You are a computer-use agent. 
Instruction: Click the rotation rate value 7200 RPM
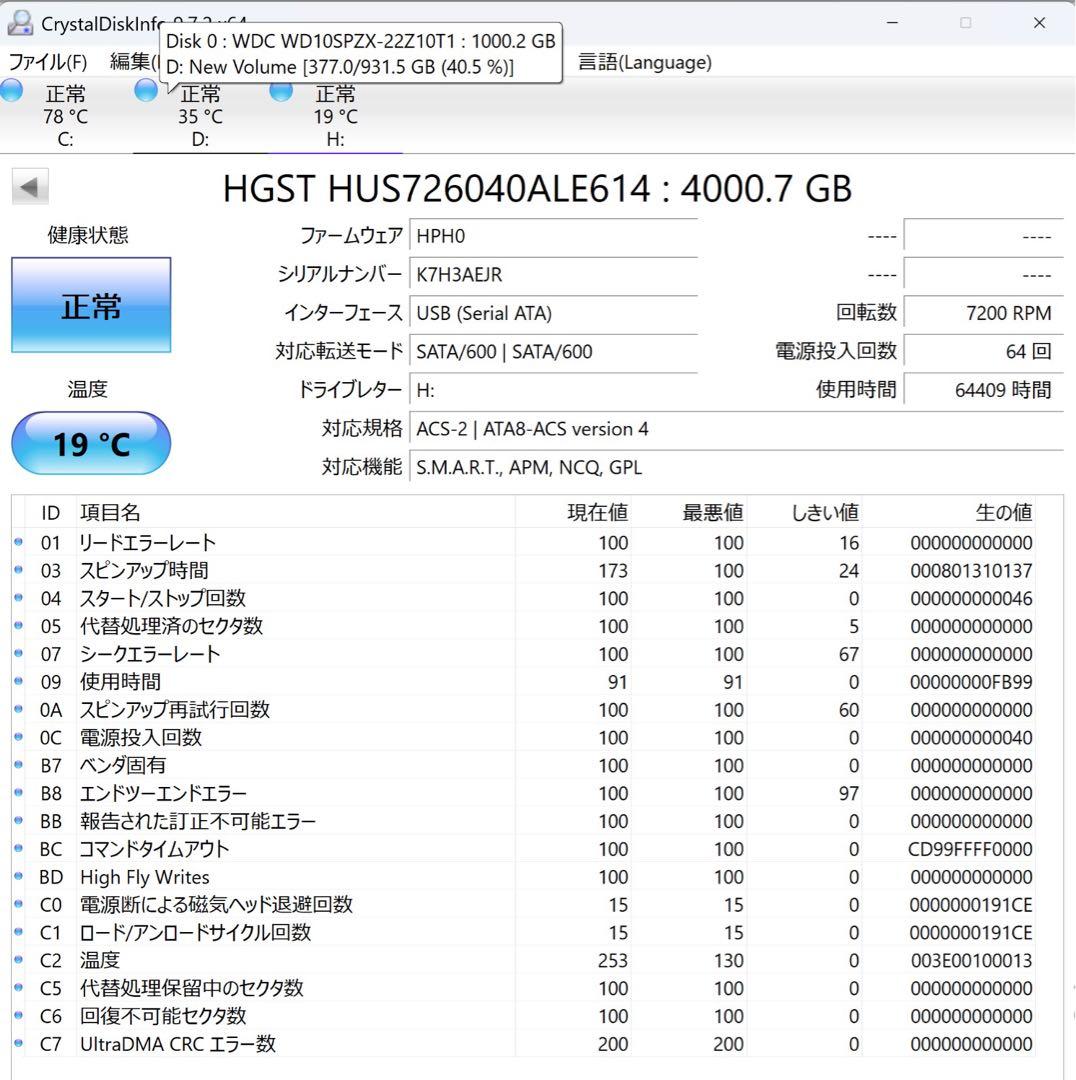[x=984, y=313]
